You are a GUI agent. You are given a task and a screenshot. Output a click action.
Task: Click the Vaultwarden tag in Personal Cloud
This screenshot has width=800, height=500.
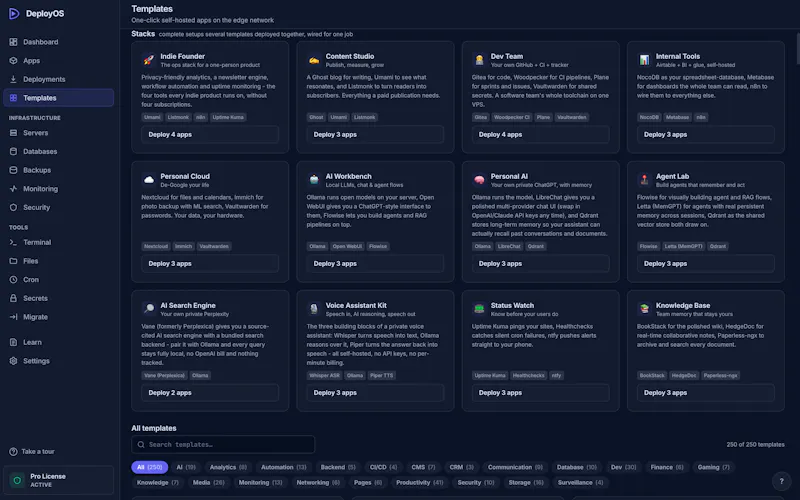click(x=214, y=246)
